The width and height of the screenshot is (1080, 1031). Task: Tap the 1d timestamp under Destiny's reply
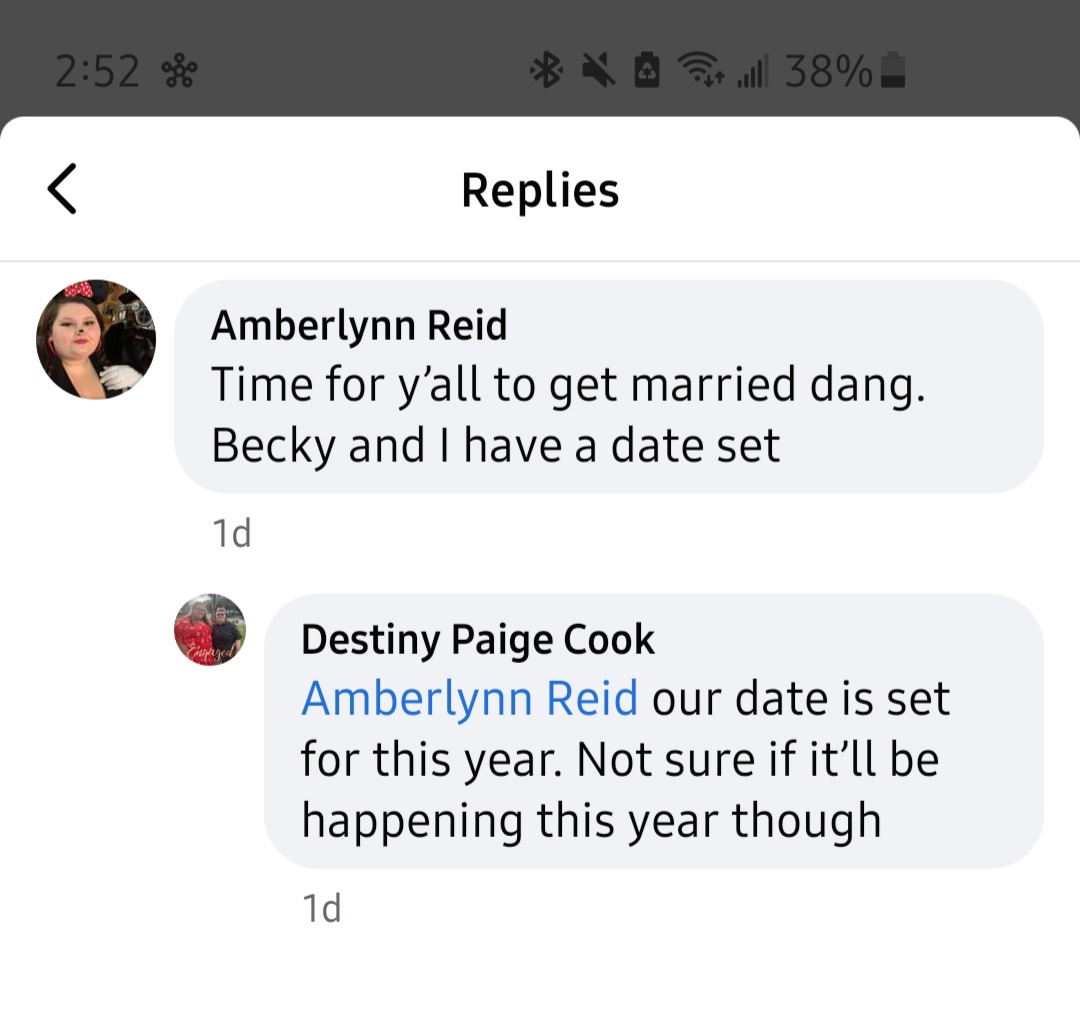(322, 908)
